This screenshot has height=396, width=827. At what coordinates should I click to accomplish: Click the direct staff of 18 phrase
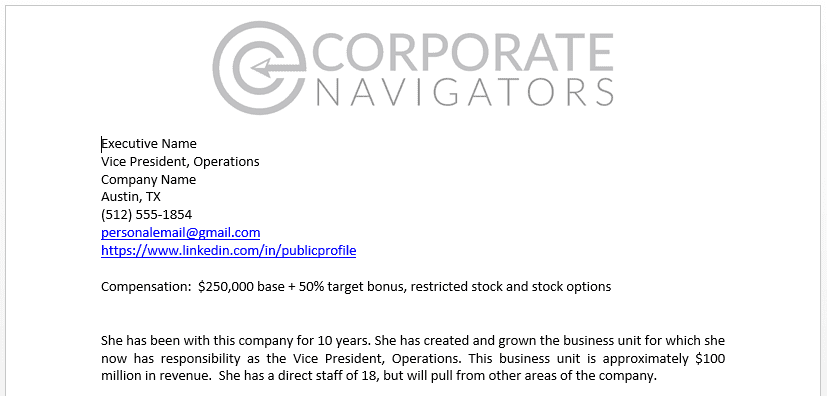[x=323, y=376]
